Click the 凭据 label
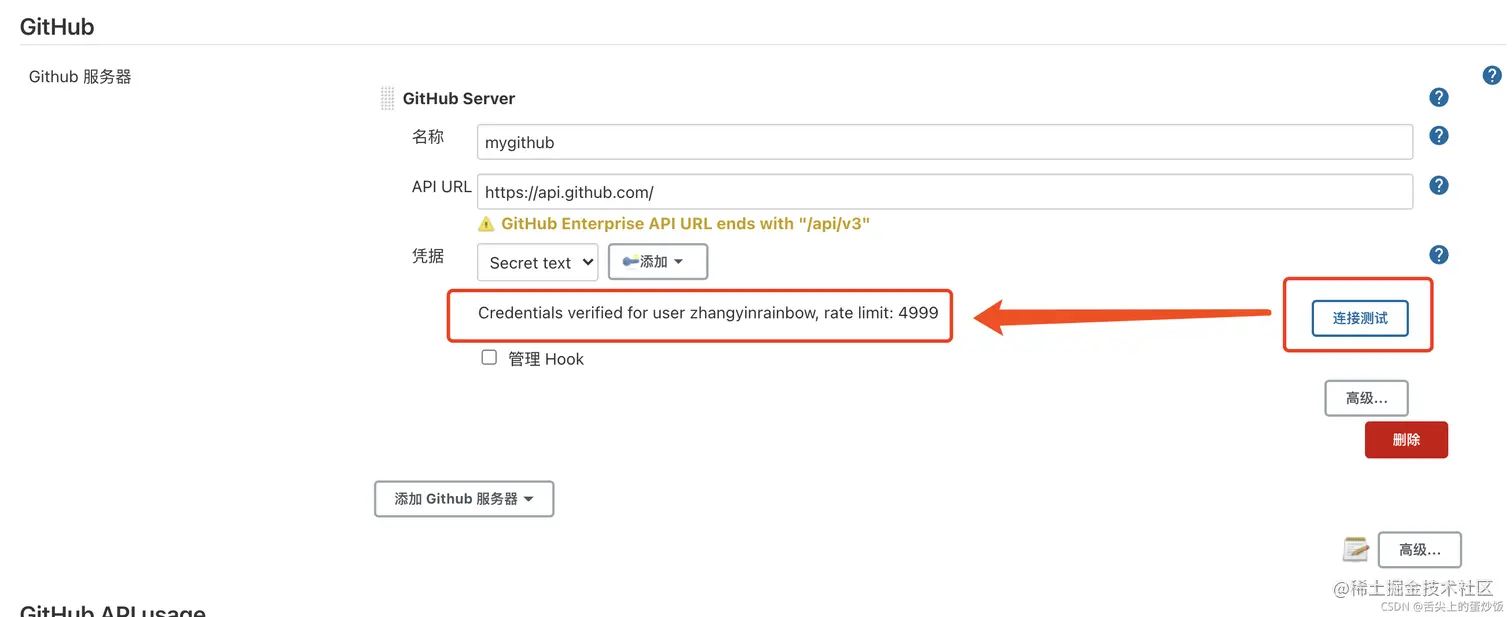 (x=428, y=256)
